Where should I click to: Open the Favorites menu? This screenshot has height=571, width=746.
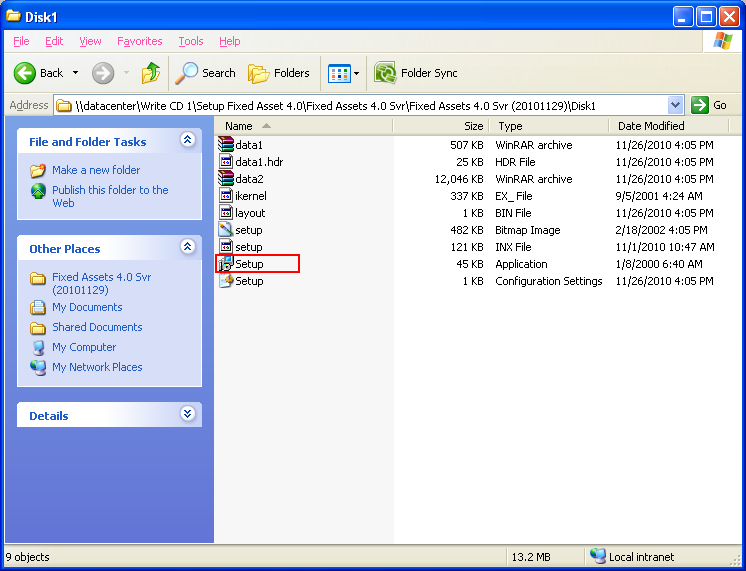(x=139, y=41)
